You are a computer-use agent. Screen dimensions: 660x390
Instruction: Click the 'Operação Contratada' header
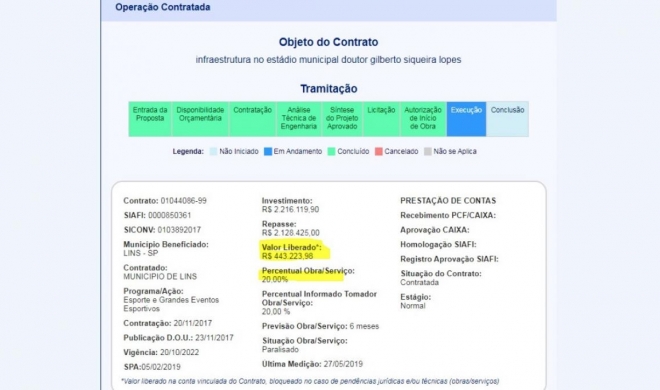click(x=162, y=7)
